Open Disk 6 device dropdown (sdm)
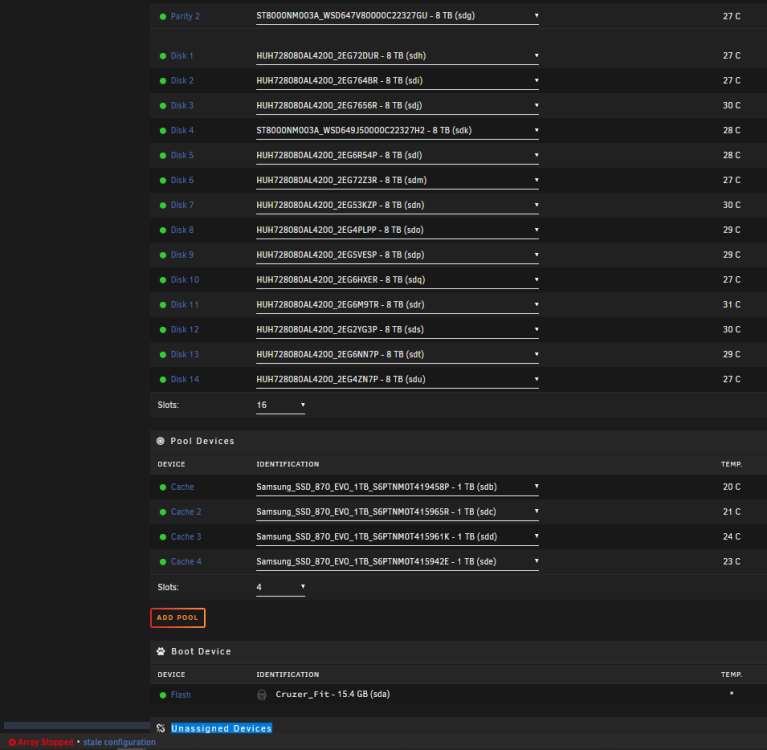The height and width of the screenshot is (750, 767). [x=397, y=181]
